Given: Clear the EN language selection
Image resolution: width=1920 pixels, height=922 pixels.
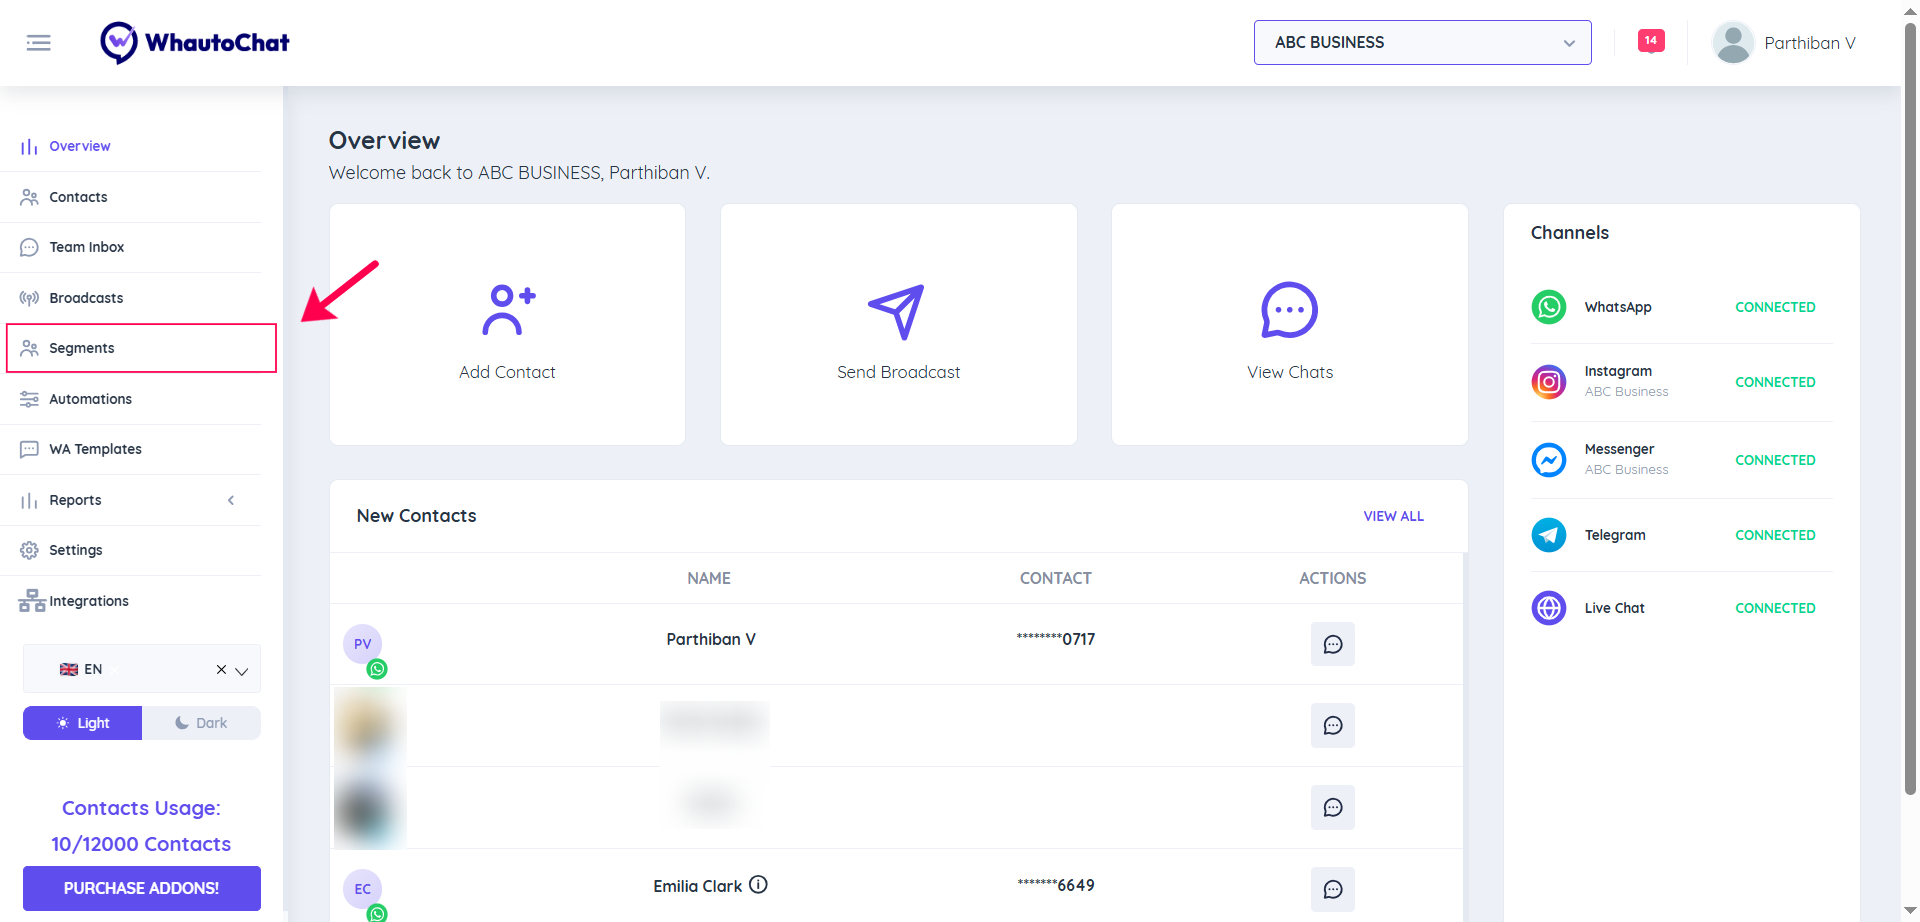Looking at the screenshot, I should 221,670.
